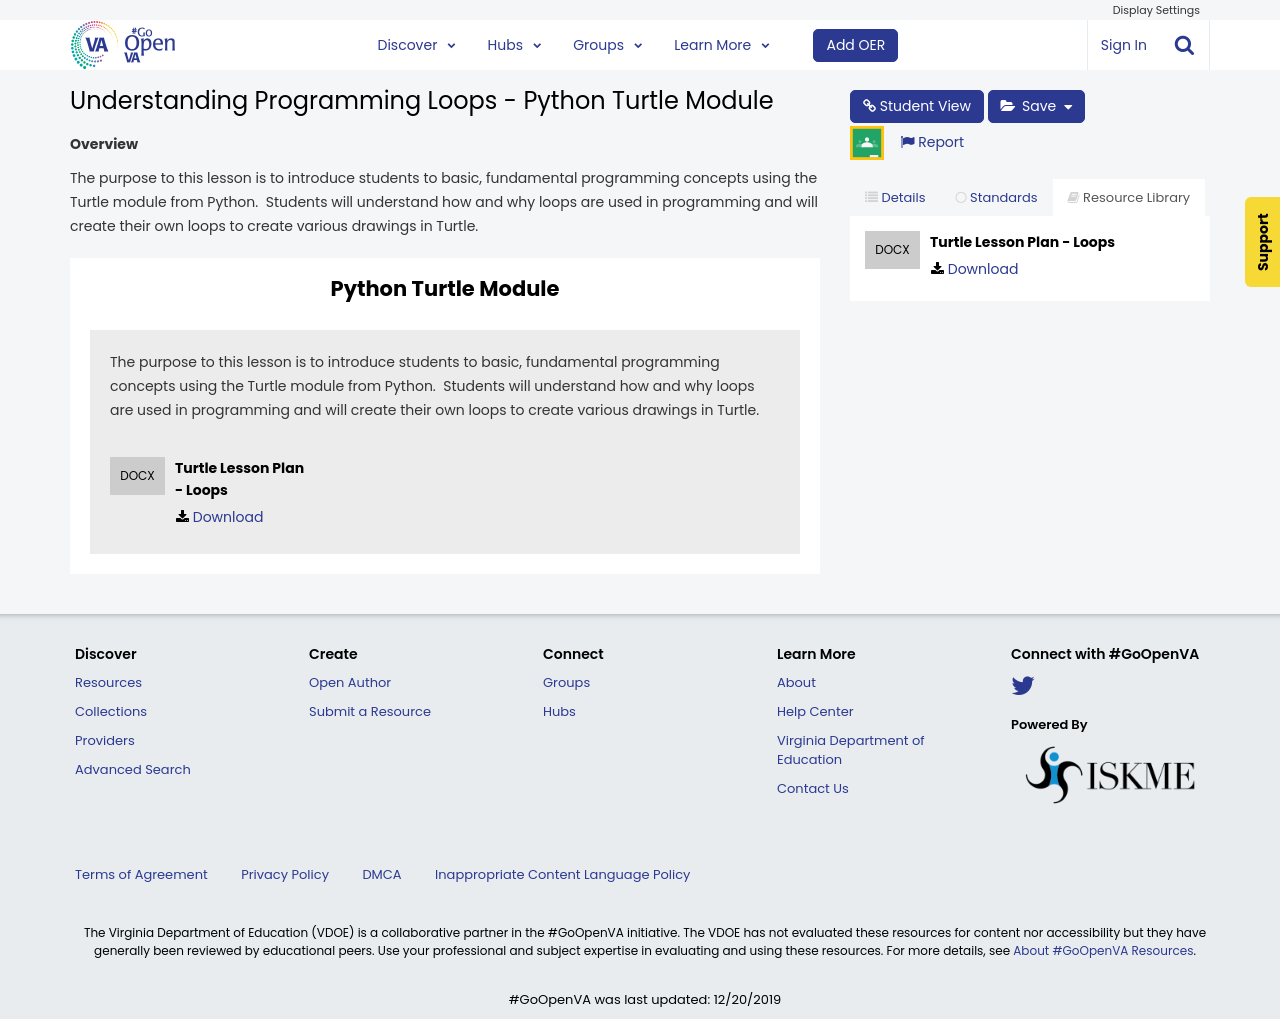Open the Groups navigation menu
This screenshot has width=1280, height=1024.
point(607,45)
